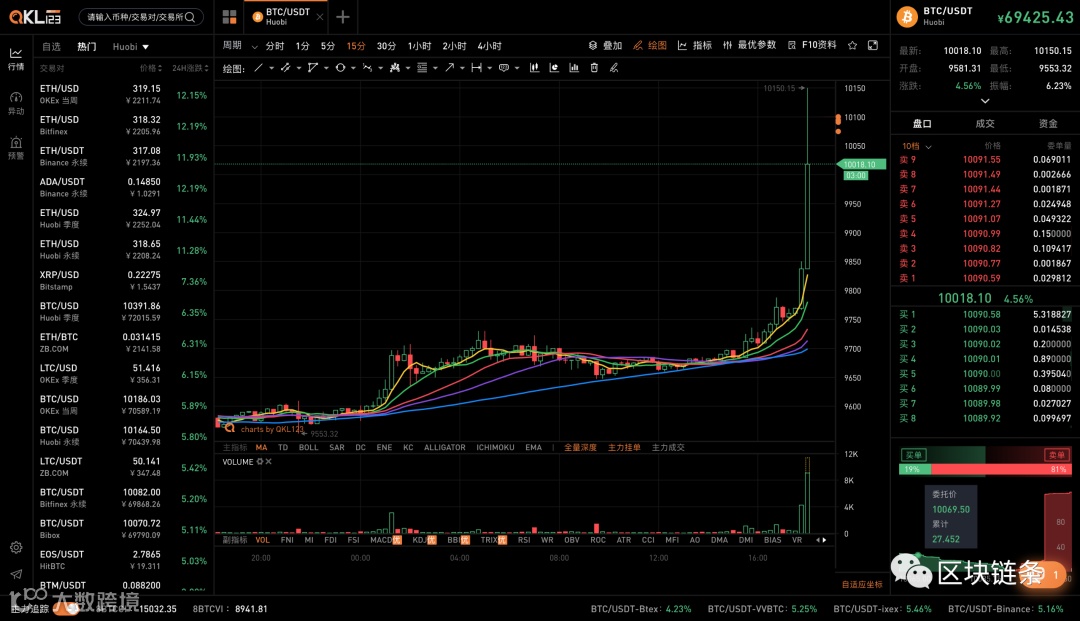Open the 异动 alerts sidebar icon

tap(16, 103)
